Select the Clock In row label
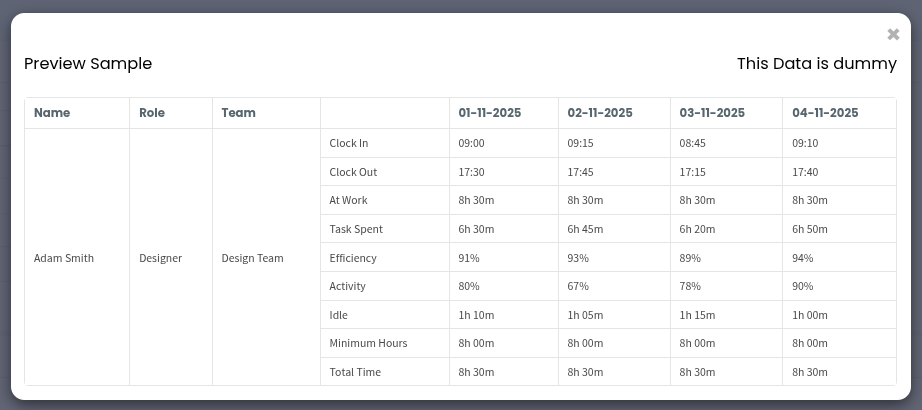 [349, 144]
